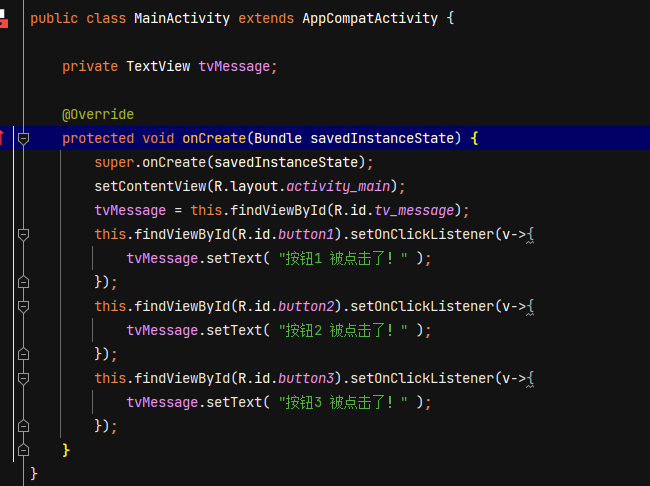
Task: Click the "private" keyword
Action: (90, 66)
